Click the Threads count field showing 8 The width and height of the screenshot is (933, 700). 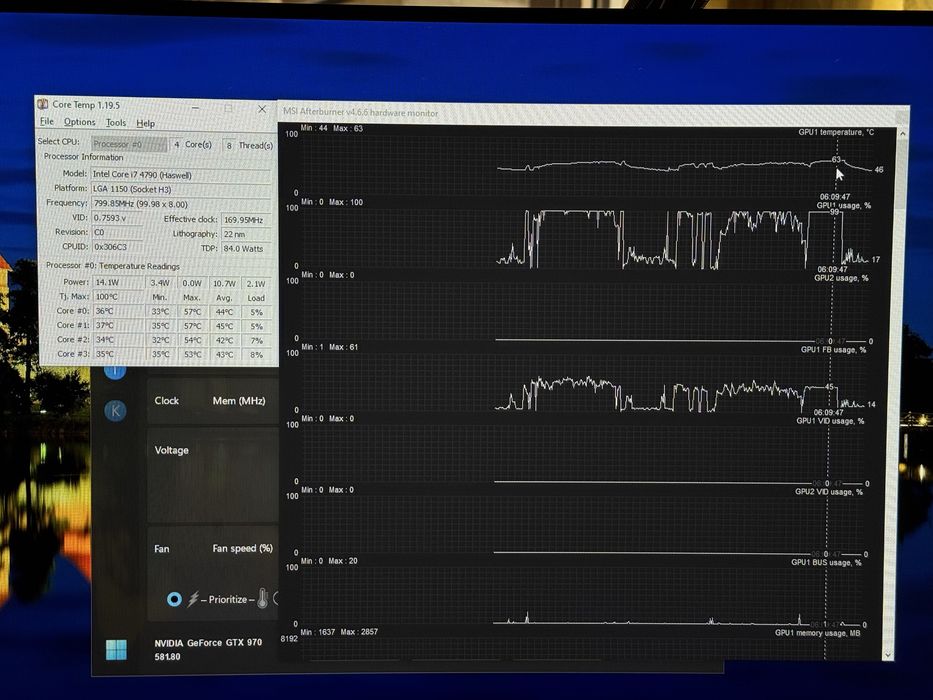coord(228,145)
